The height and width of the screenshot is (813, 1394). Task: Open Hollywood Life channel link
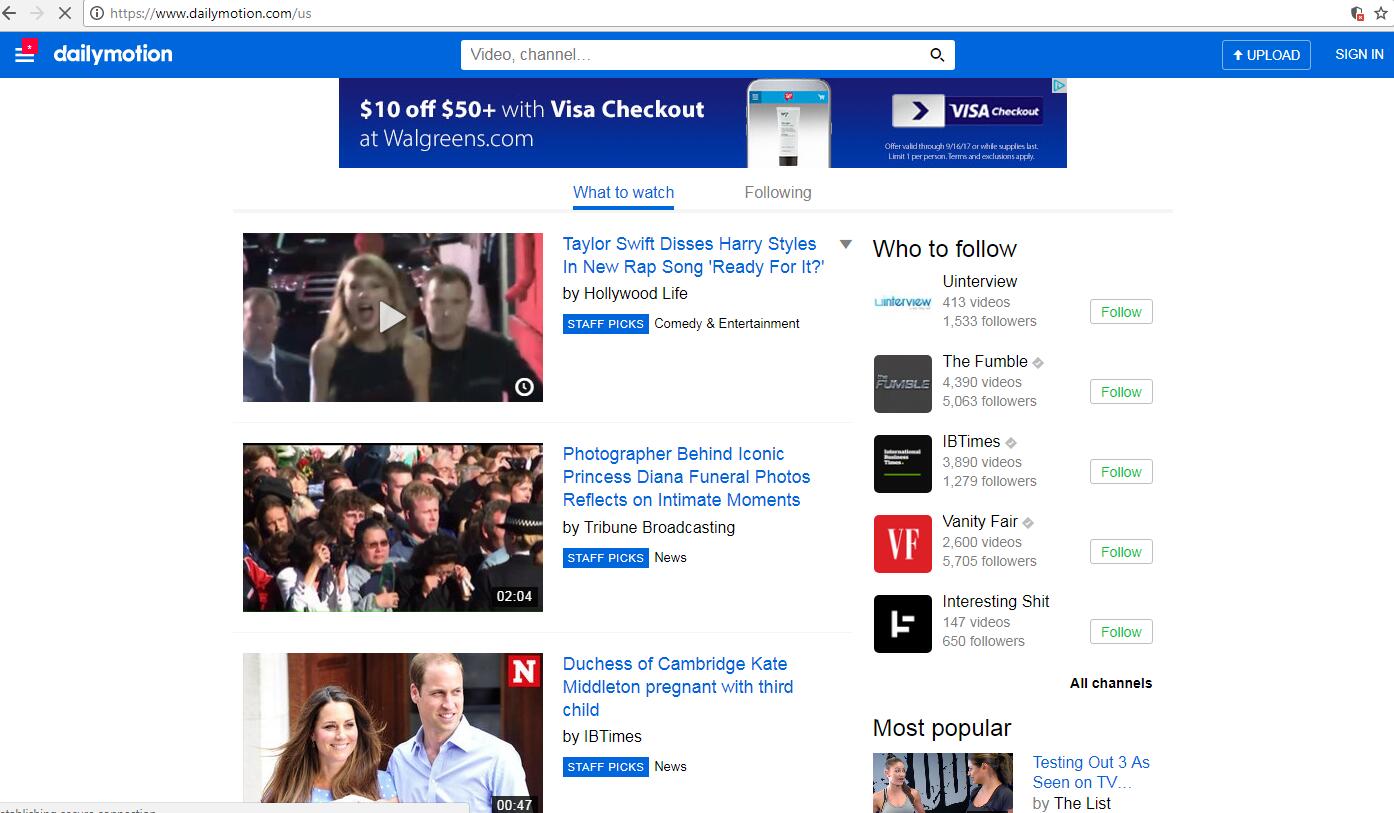click(x=636, y=293)
